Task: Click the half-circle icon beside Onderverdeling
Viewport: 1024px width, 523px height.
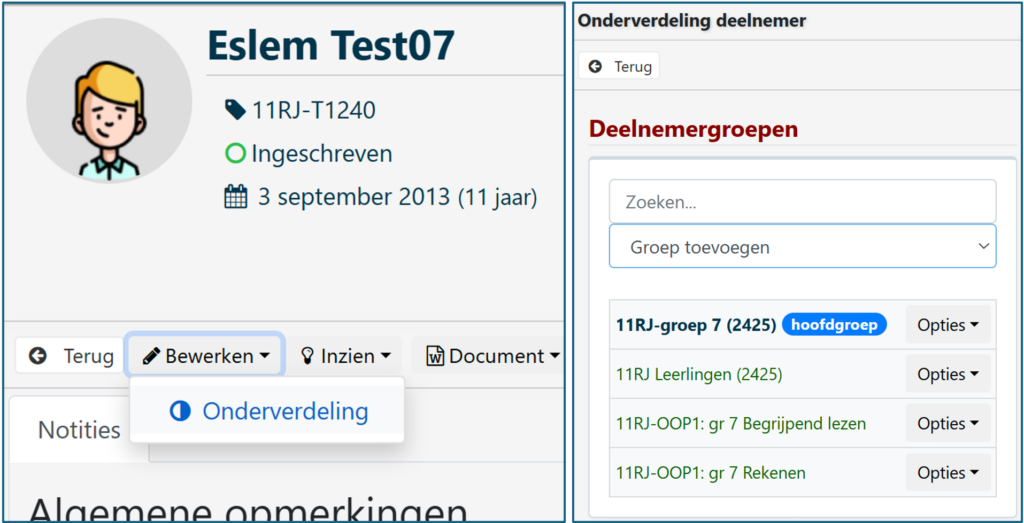Action: [180, 411]
